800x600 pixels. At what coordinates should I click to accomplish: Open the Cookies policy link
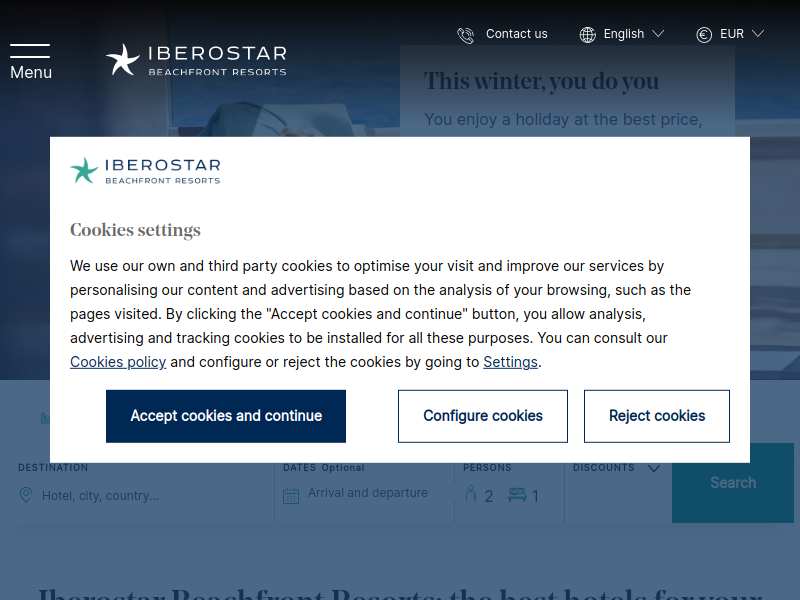[118, 362]
